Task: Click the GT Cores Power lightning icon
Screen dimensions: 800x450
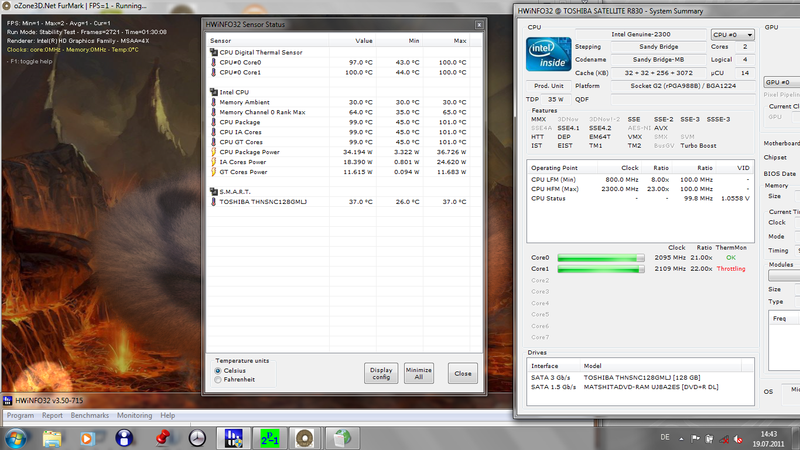Action: [x=213, y=171]
